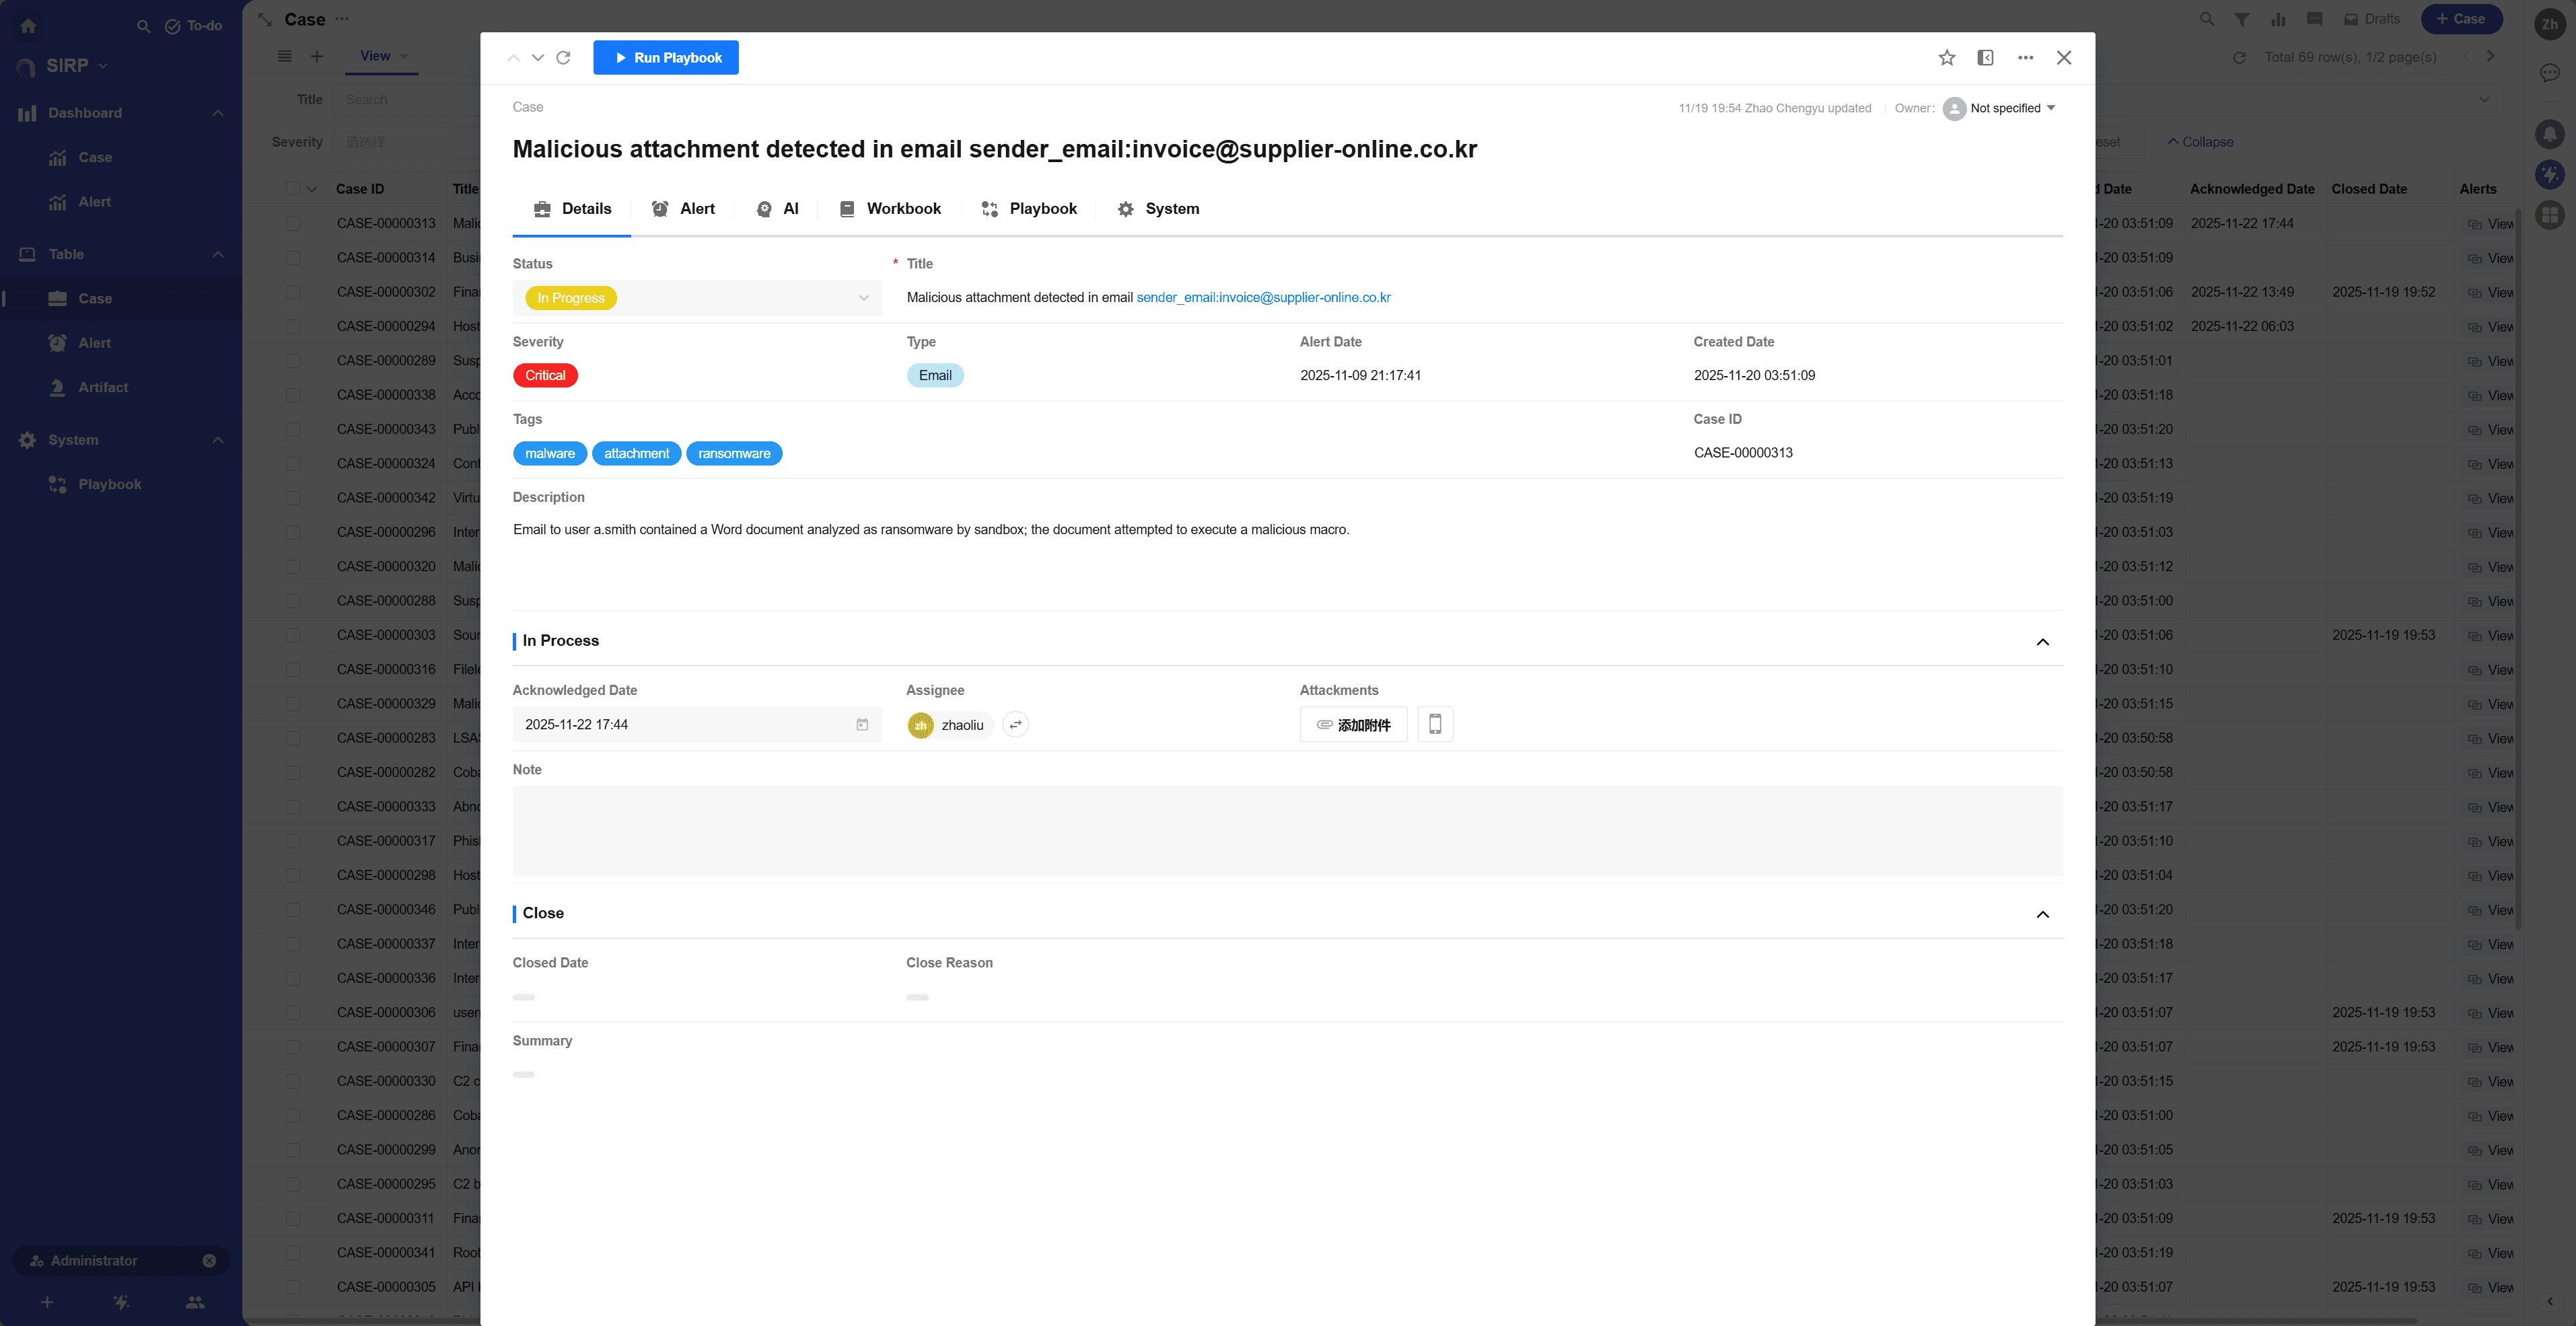Viewport: 2576px width, 1326px height.
Task: Open the more options ellipsis menu
Action: (2025, 58)
